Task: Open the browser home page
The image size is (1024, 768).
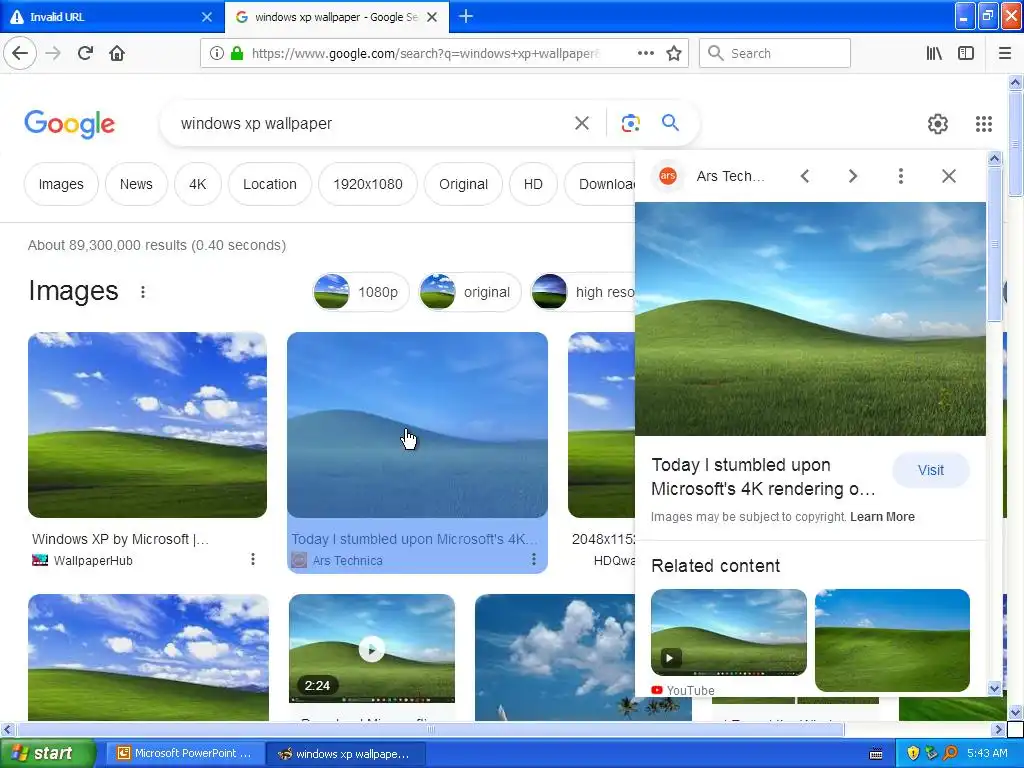Action: point(117,53)
